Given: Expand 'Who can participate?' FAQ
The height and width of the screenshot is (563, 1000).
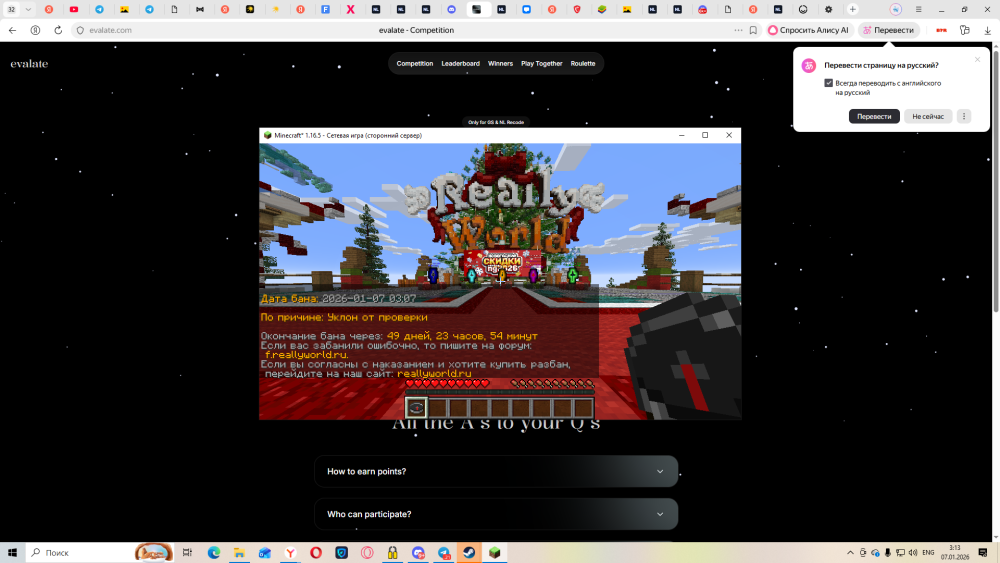Looking at the screenshot, I should [496, 514].
